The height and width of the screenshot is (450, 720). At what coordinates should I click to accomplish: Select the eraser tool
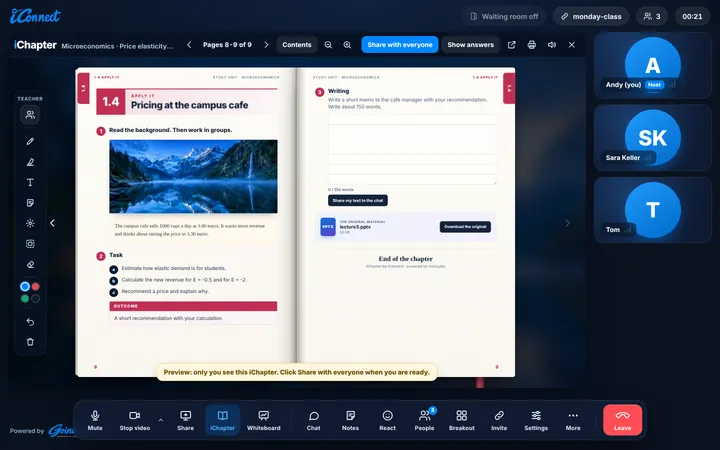pyautogui.click(x=30, y=264)
